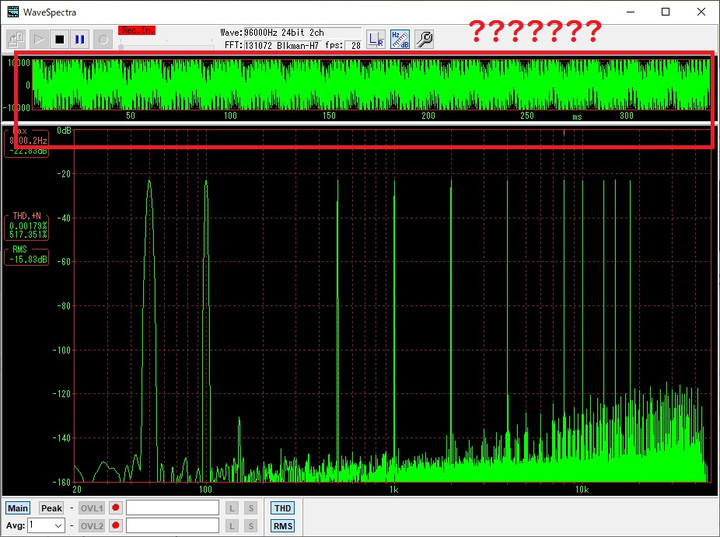Click the RMS level readout -15.83dB
This screenshot has width=720, height=537.
28,260
